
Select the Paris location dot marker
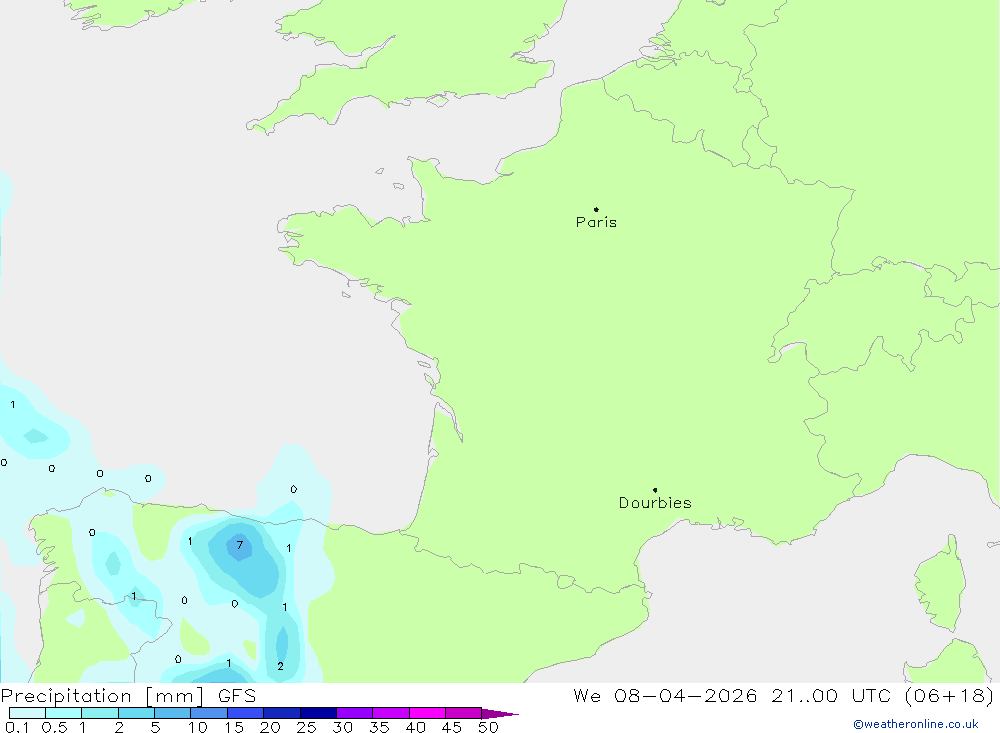(x=596, y=209)
